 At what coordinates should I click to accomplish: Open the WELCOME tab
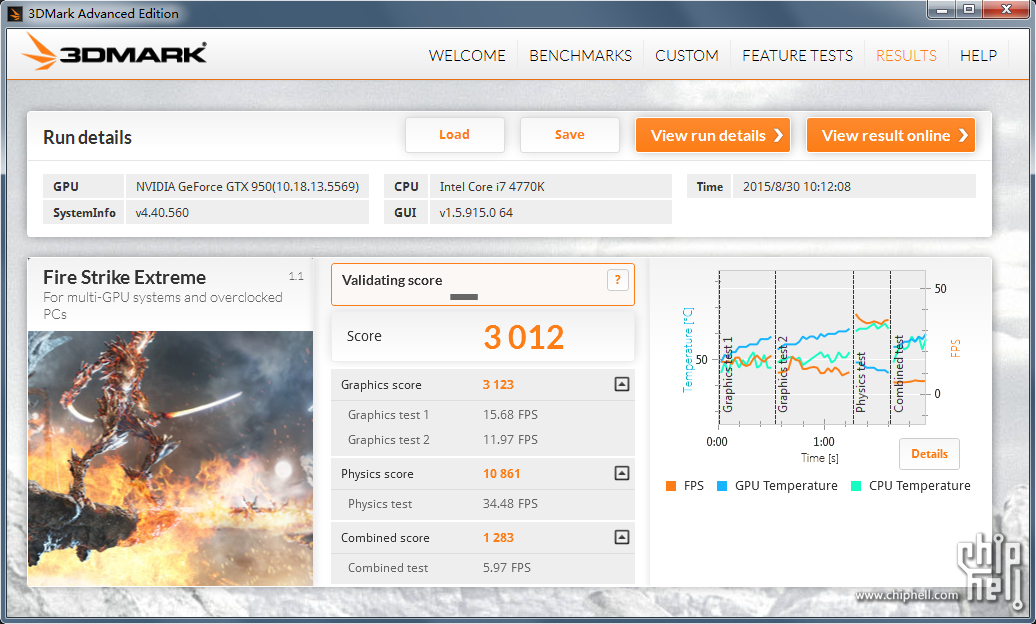coord(467,56)
